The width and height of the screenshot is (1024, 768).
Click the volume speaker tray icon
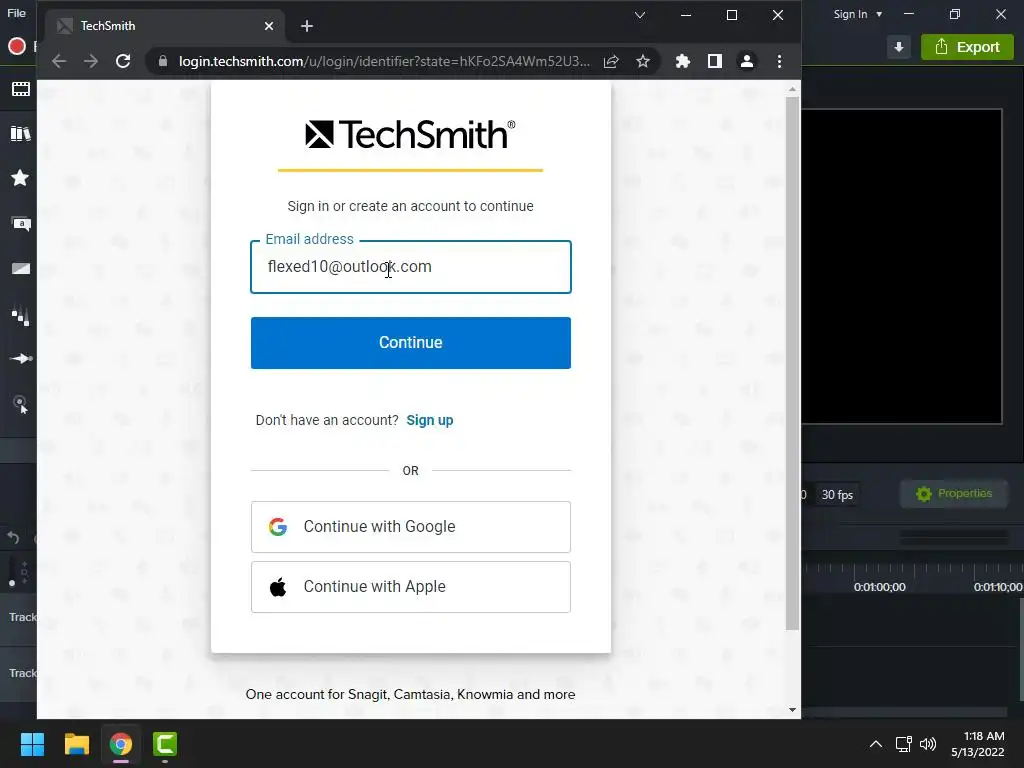(928, 744)
